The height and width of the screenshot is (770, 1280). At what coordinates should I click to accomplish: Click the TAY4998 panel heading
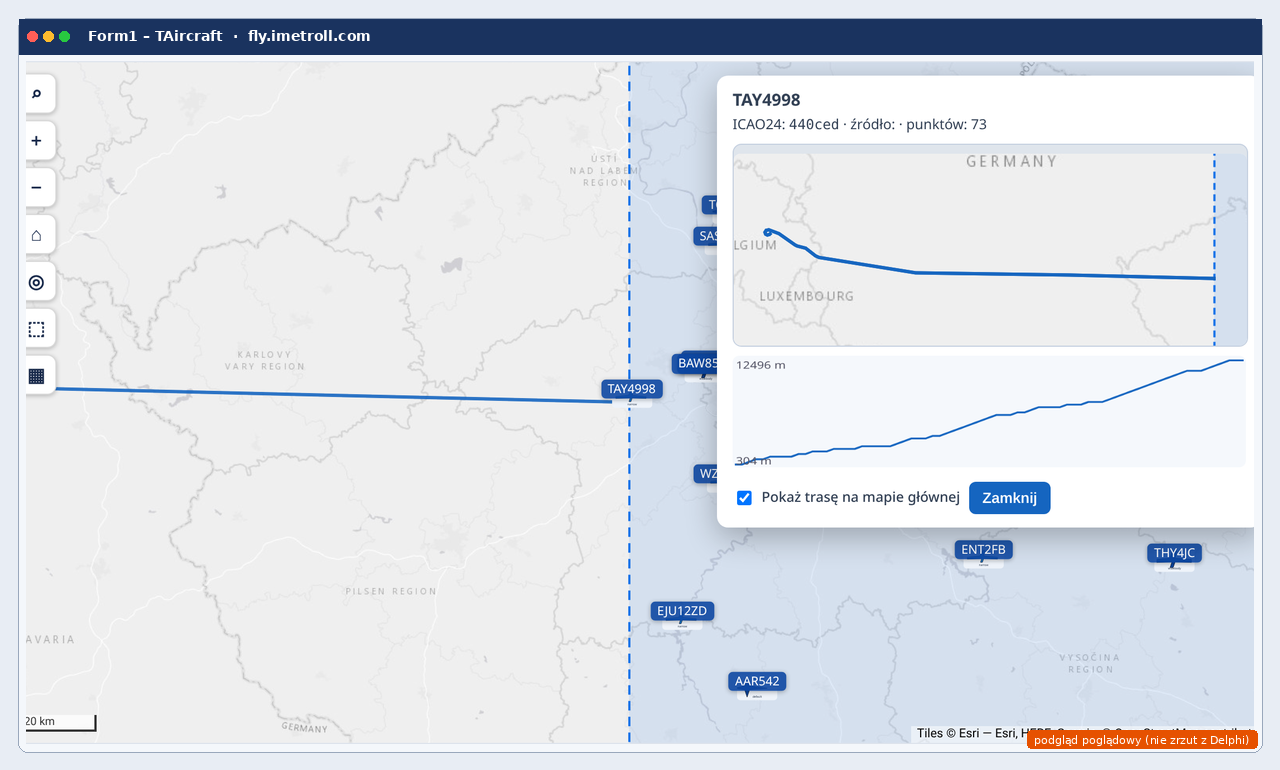[x=766, y=100]
